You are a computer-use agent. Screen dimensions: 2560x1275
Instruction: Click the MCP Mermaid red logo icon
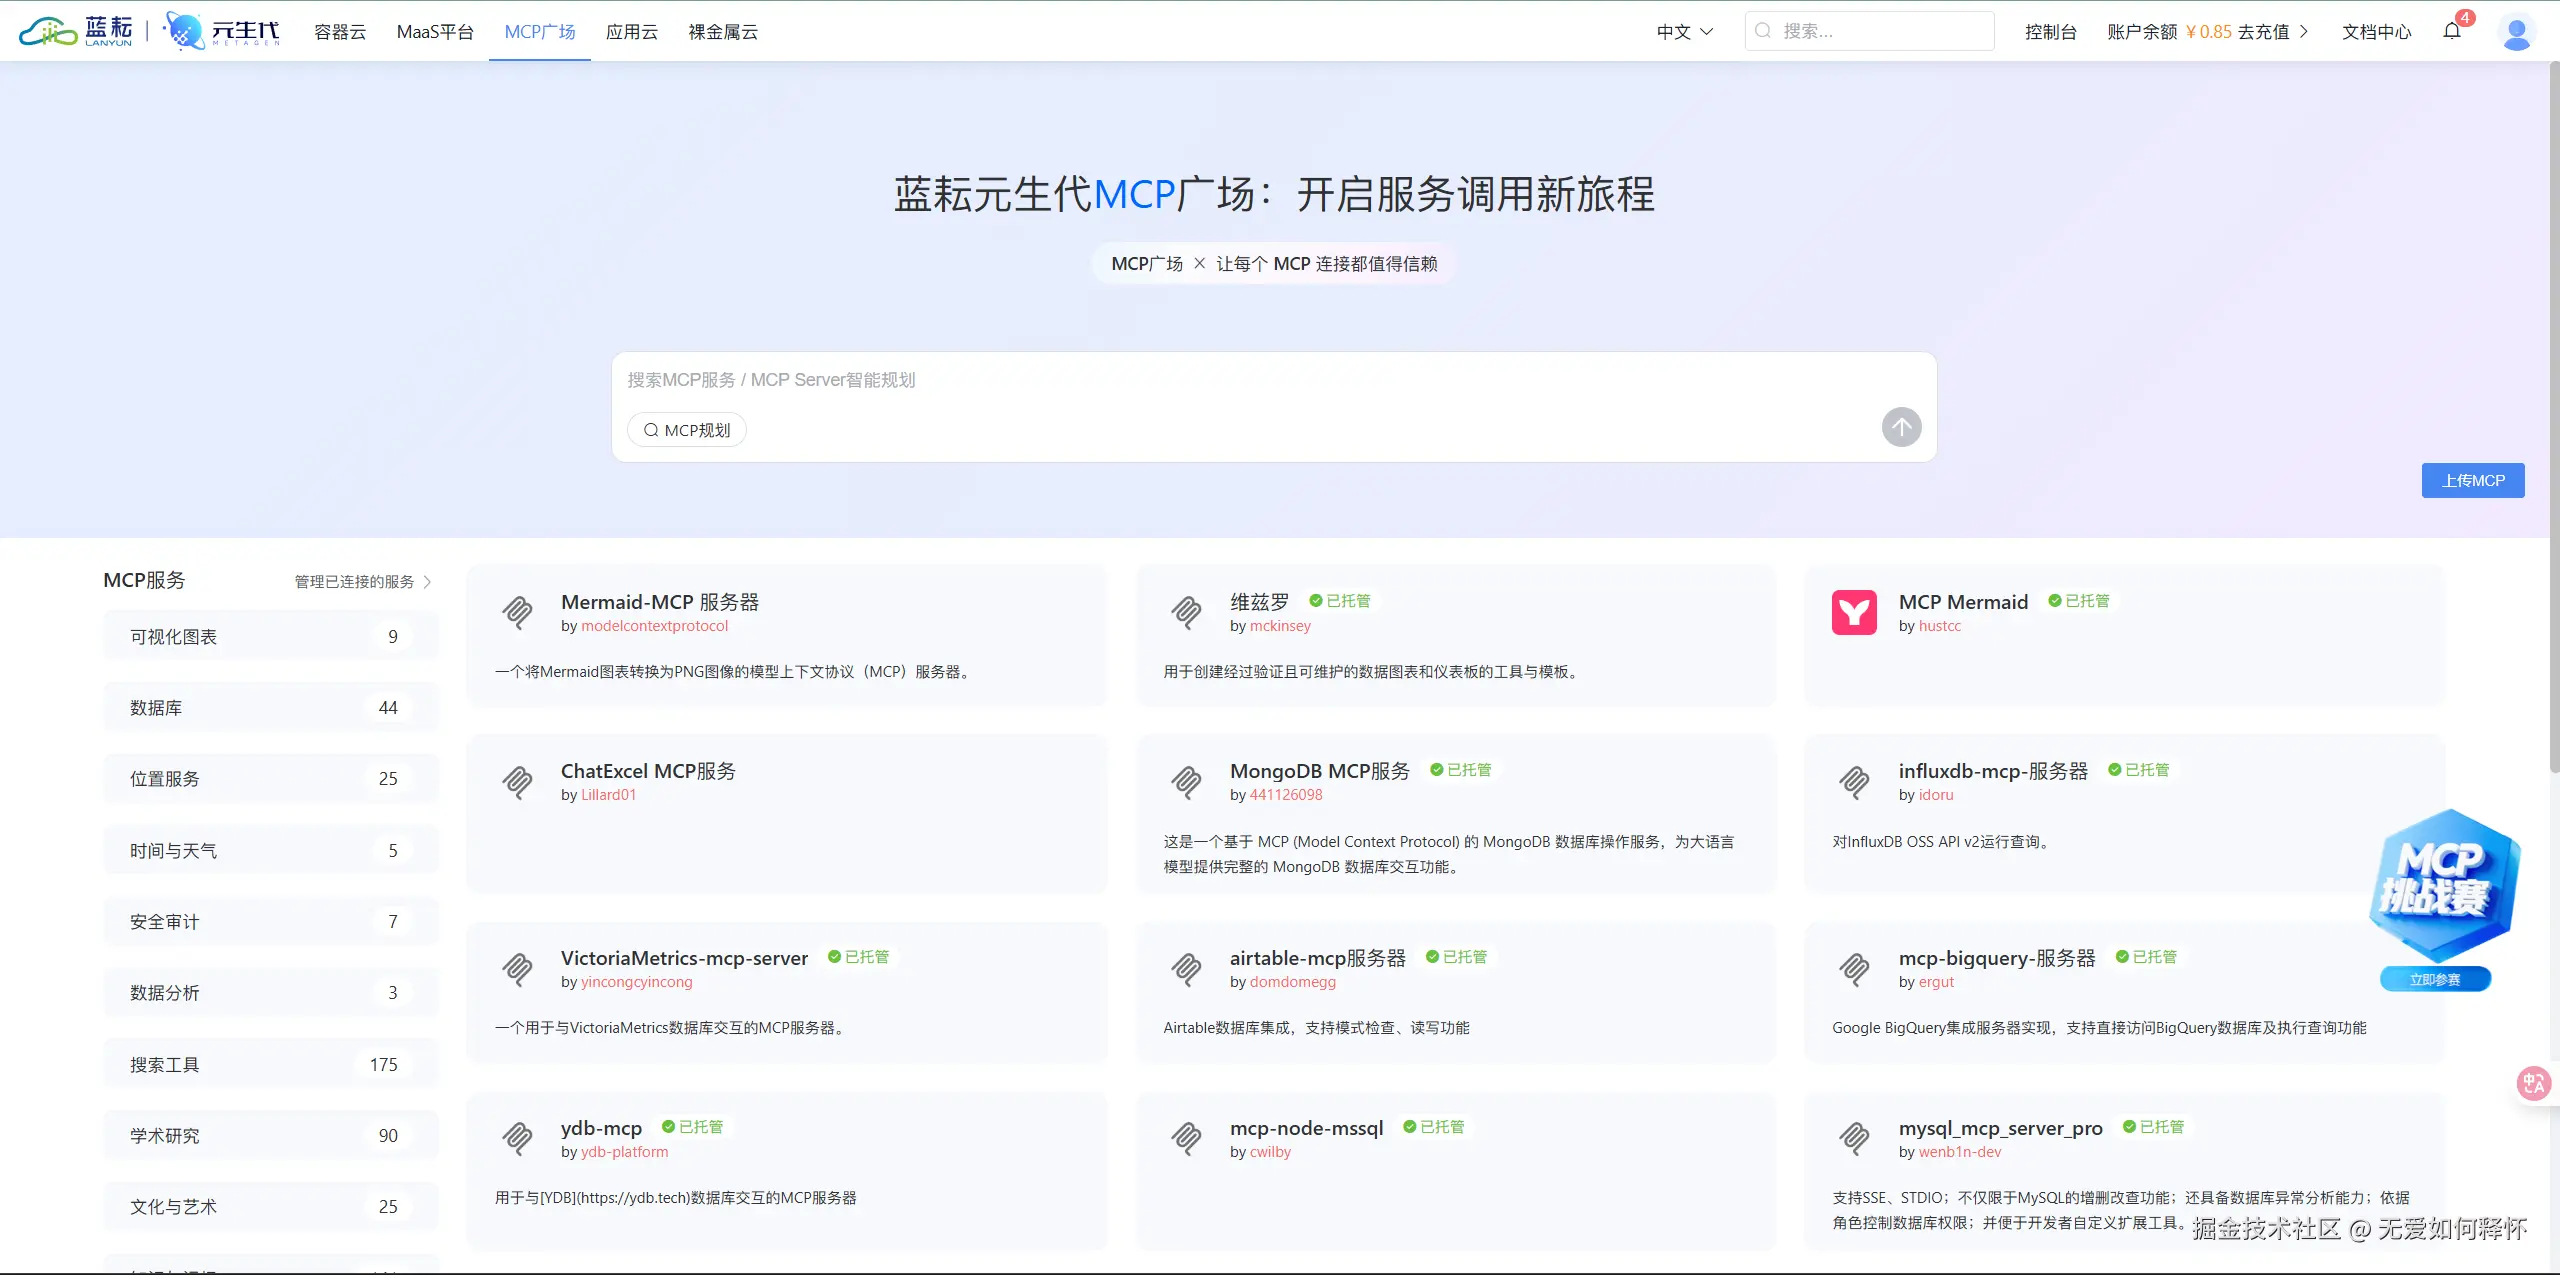[1854, 612]
